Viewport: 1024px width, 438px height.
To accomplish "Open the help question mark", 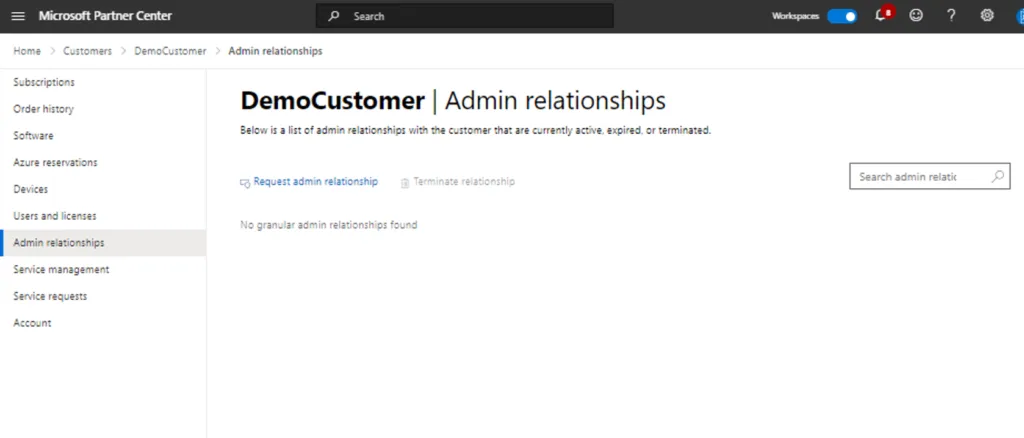I will (952, 16).
